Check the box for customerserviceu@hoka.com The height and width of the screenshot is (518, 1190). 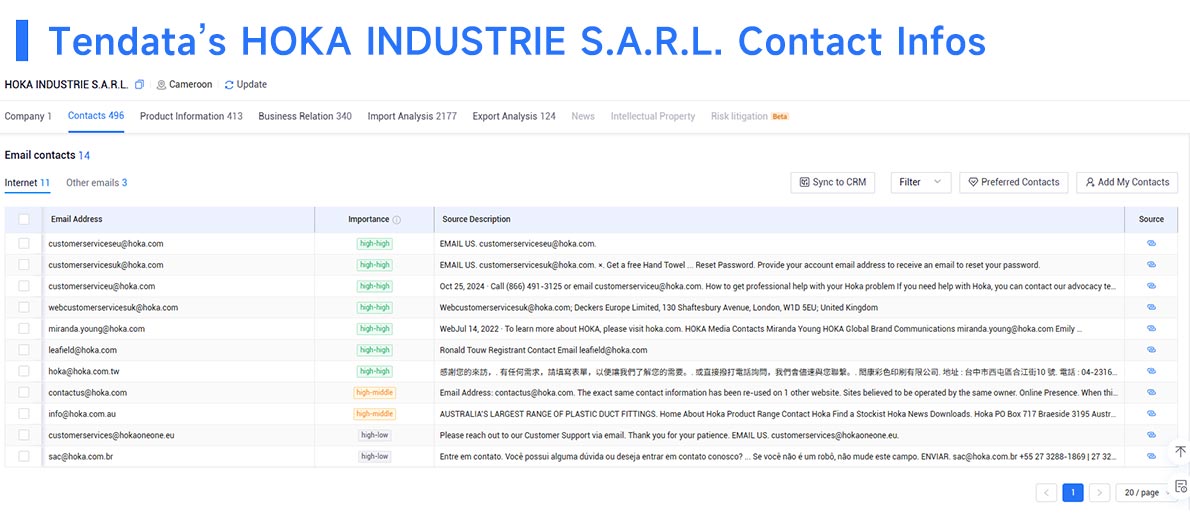click(24, 286)
